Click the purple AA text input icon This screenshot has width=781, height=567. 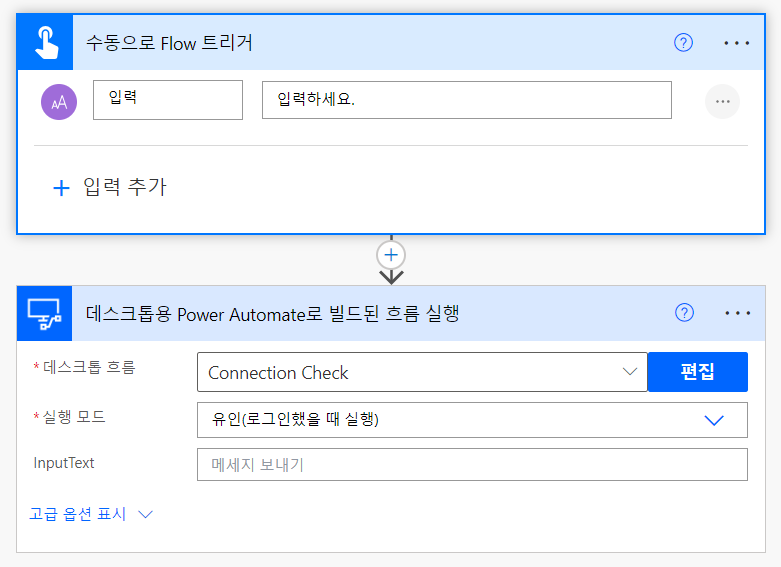coord(59,102)
